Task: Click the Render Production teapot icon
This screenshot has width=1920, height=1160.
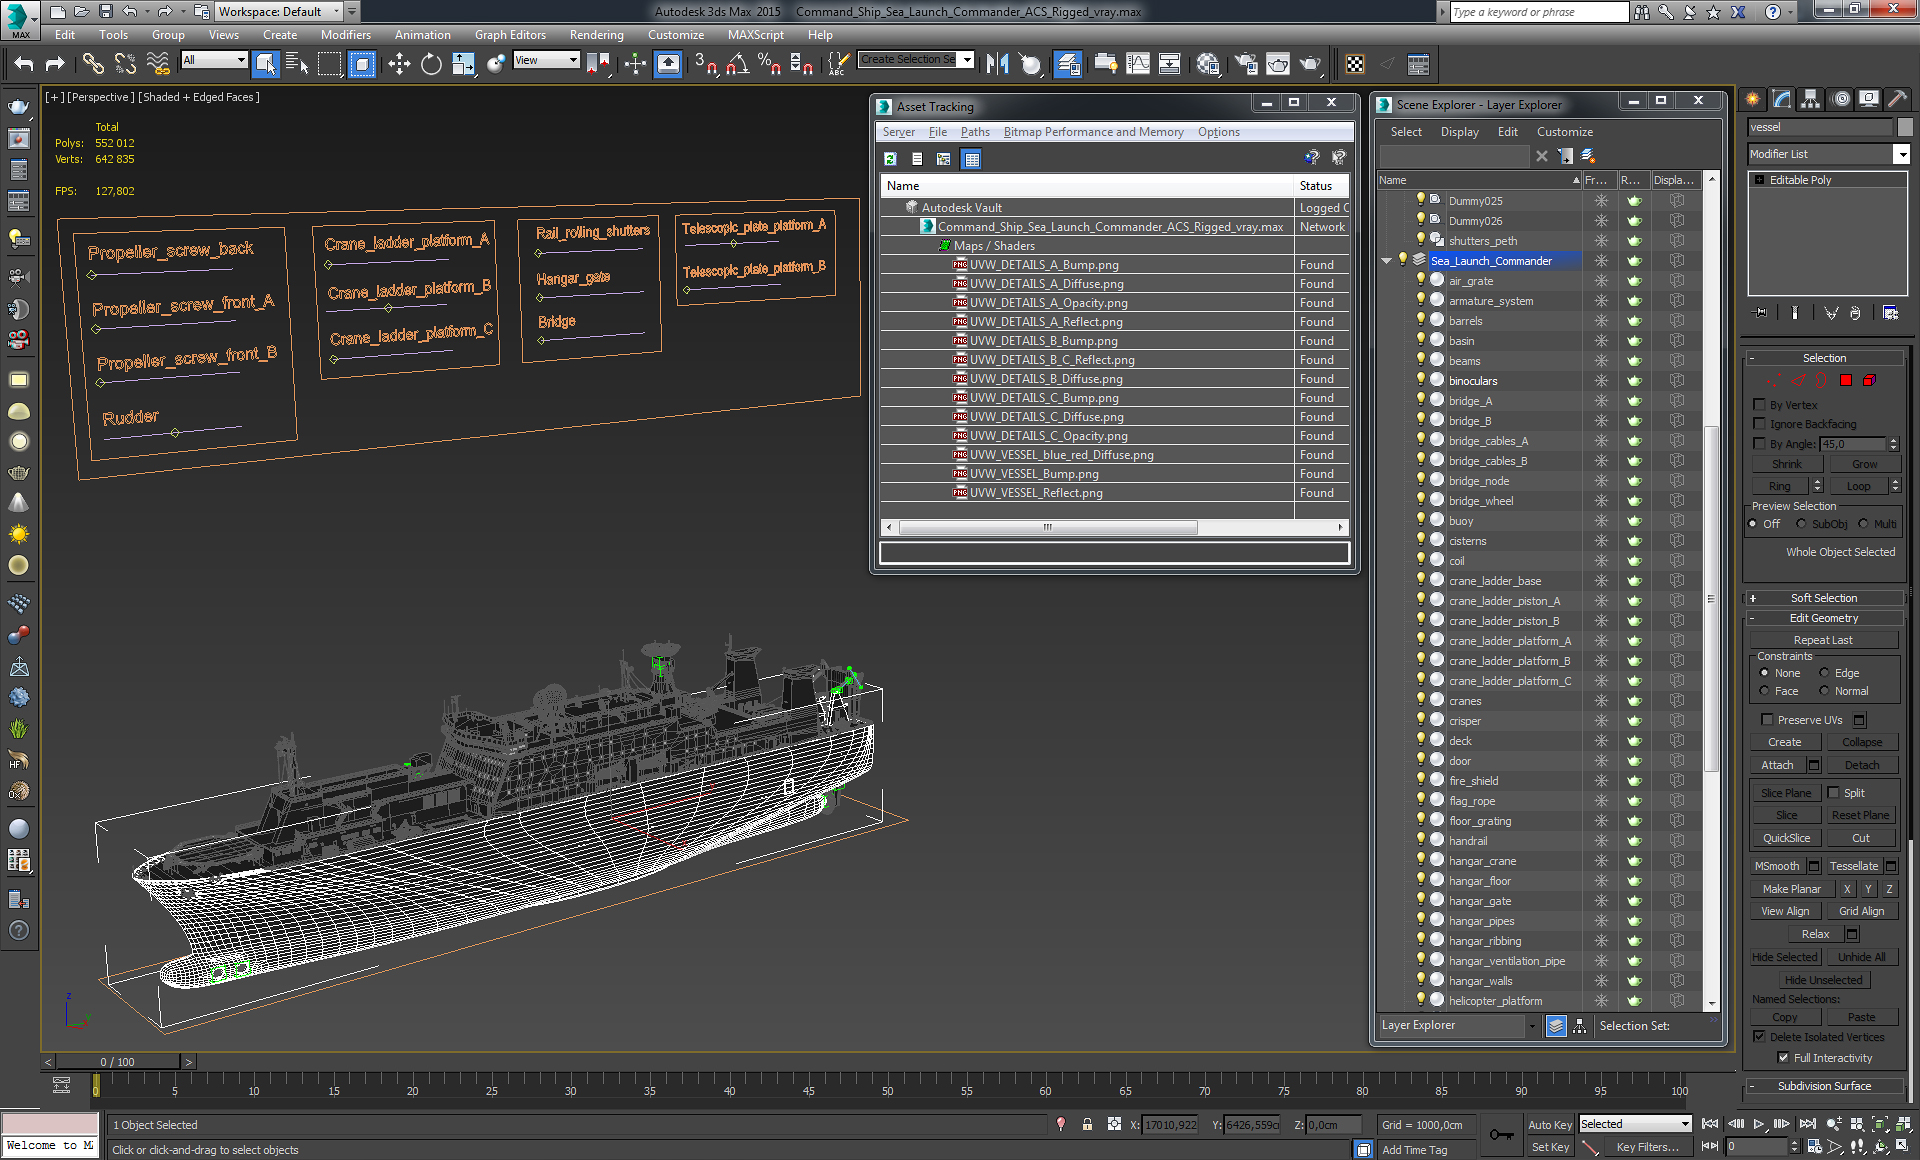Action: 1310,64
